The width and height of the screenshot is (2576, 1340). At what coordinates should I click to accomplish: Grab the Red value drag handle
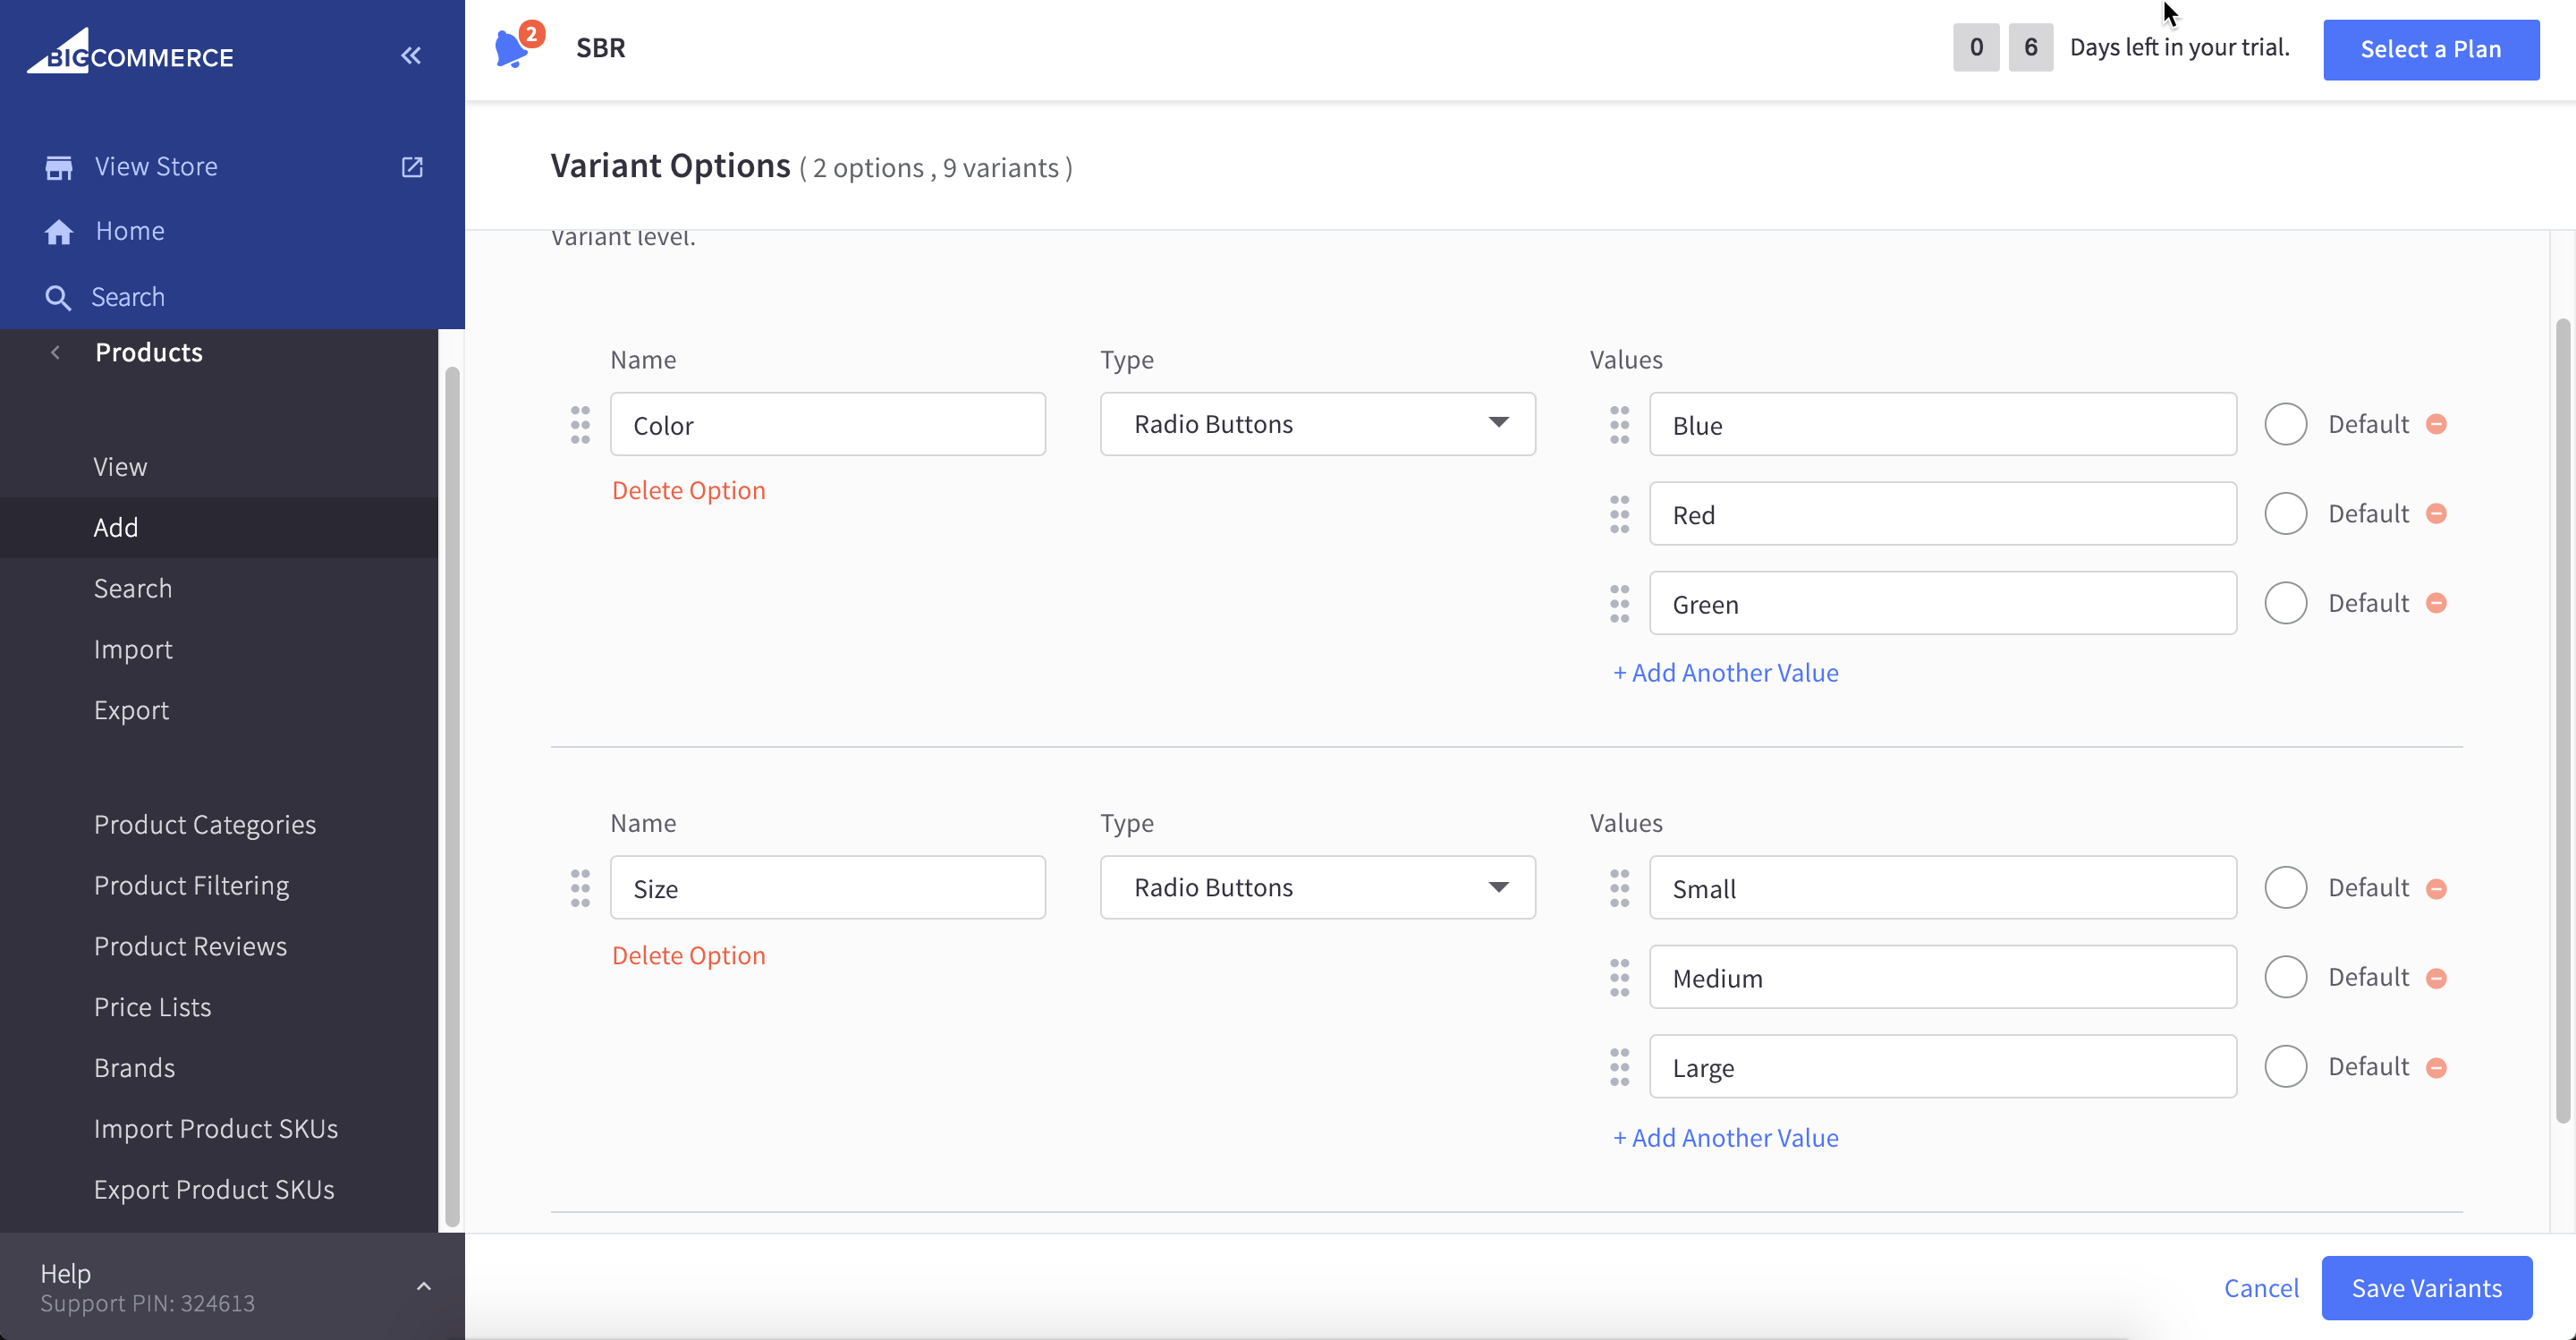tap(1620, 514)
